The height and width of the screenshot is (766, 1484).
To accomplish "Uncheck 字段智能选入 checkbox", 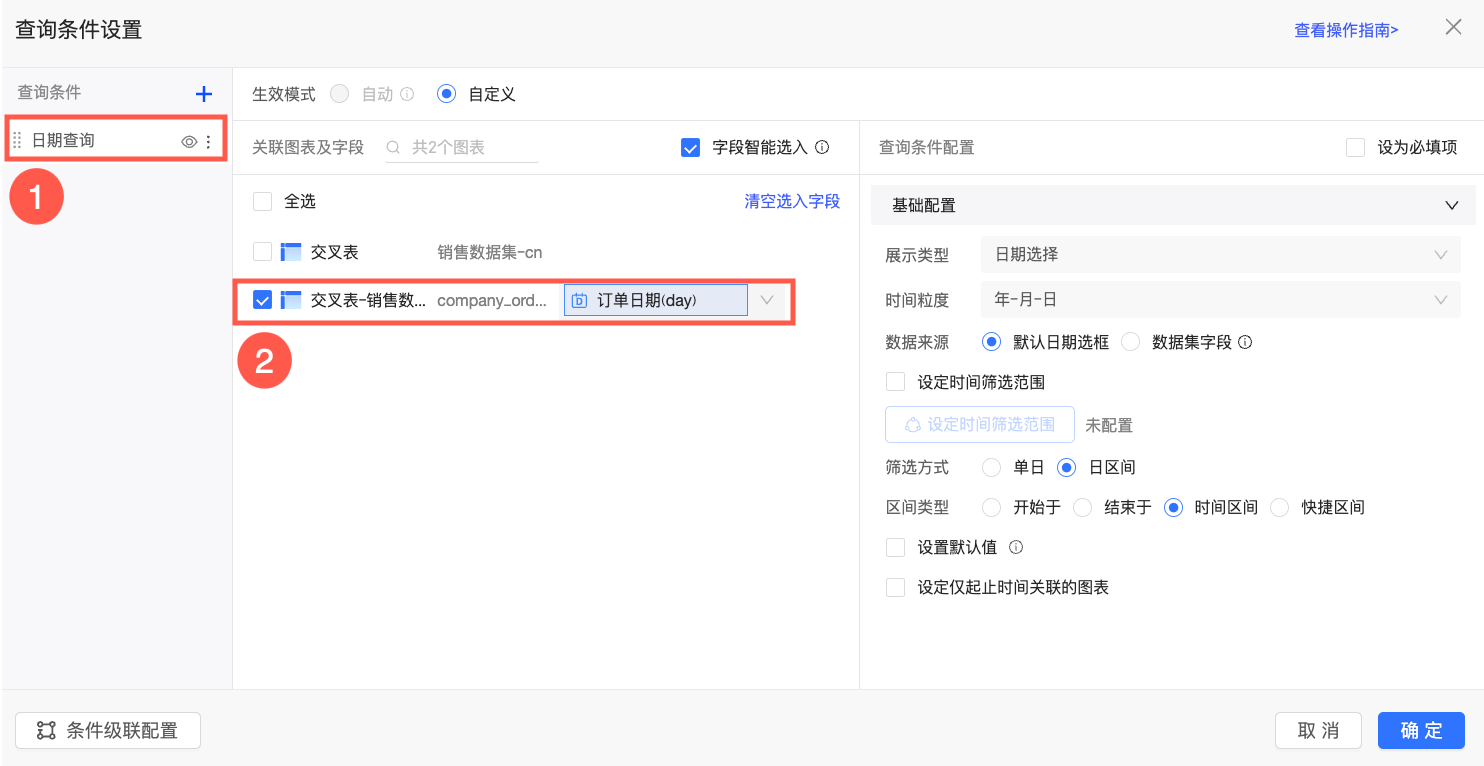I will coord(690,147).
